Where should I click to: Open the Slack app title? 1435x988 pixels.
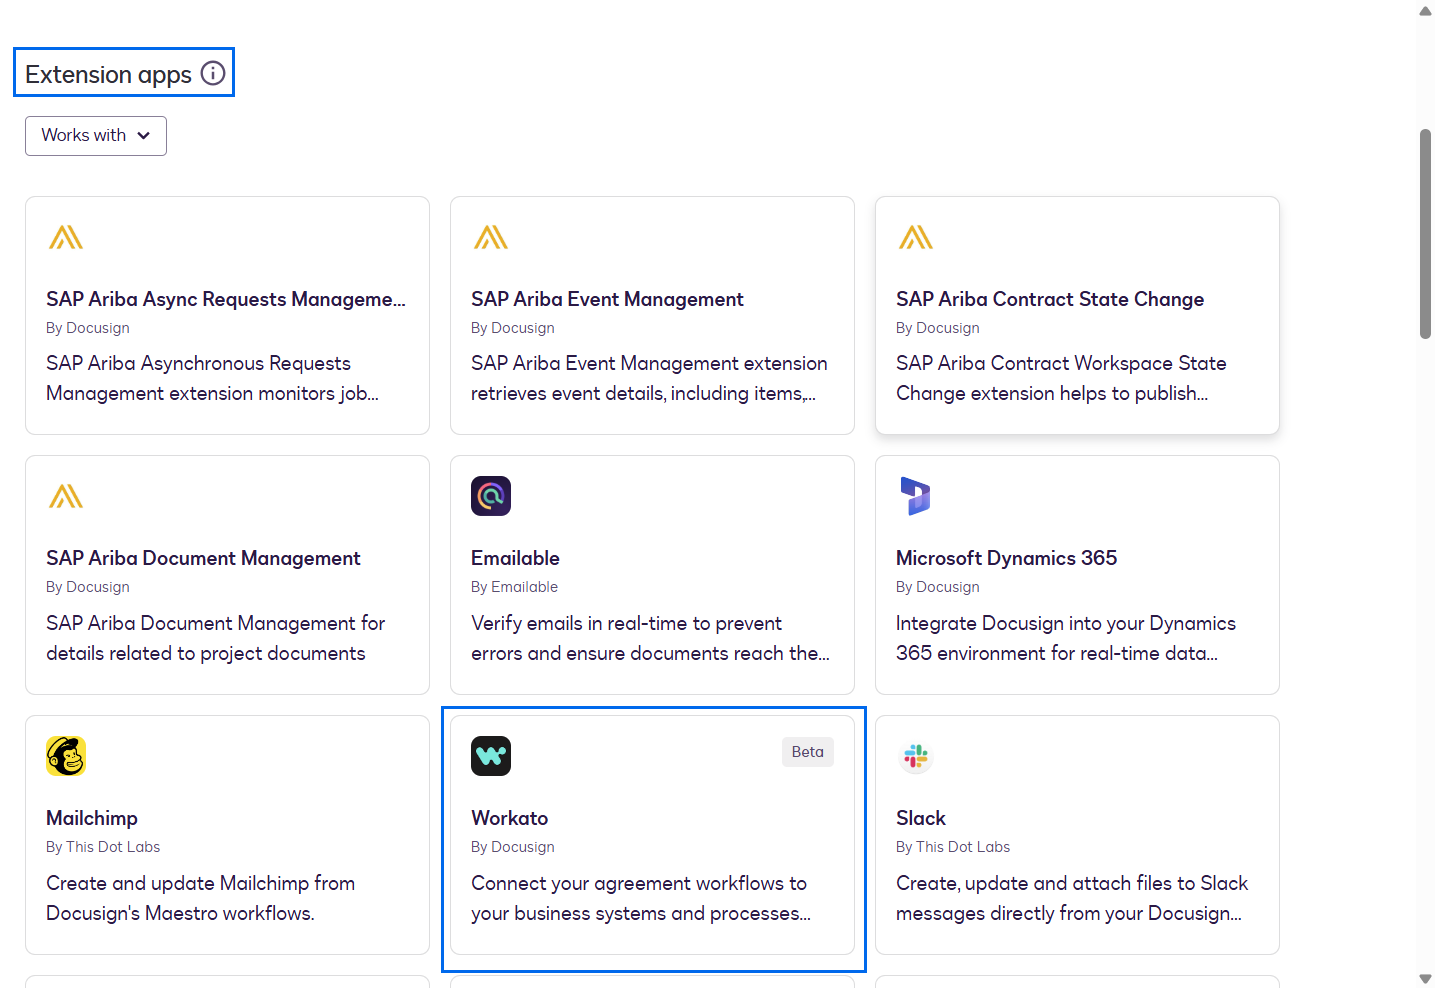[921, 818]
